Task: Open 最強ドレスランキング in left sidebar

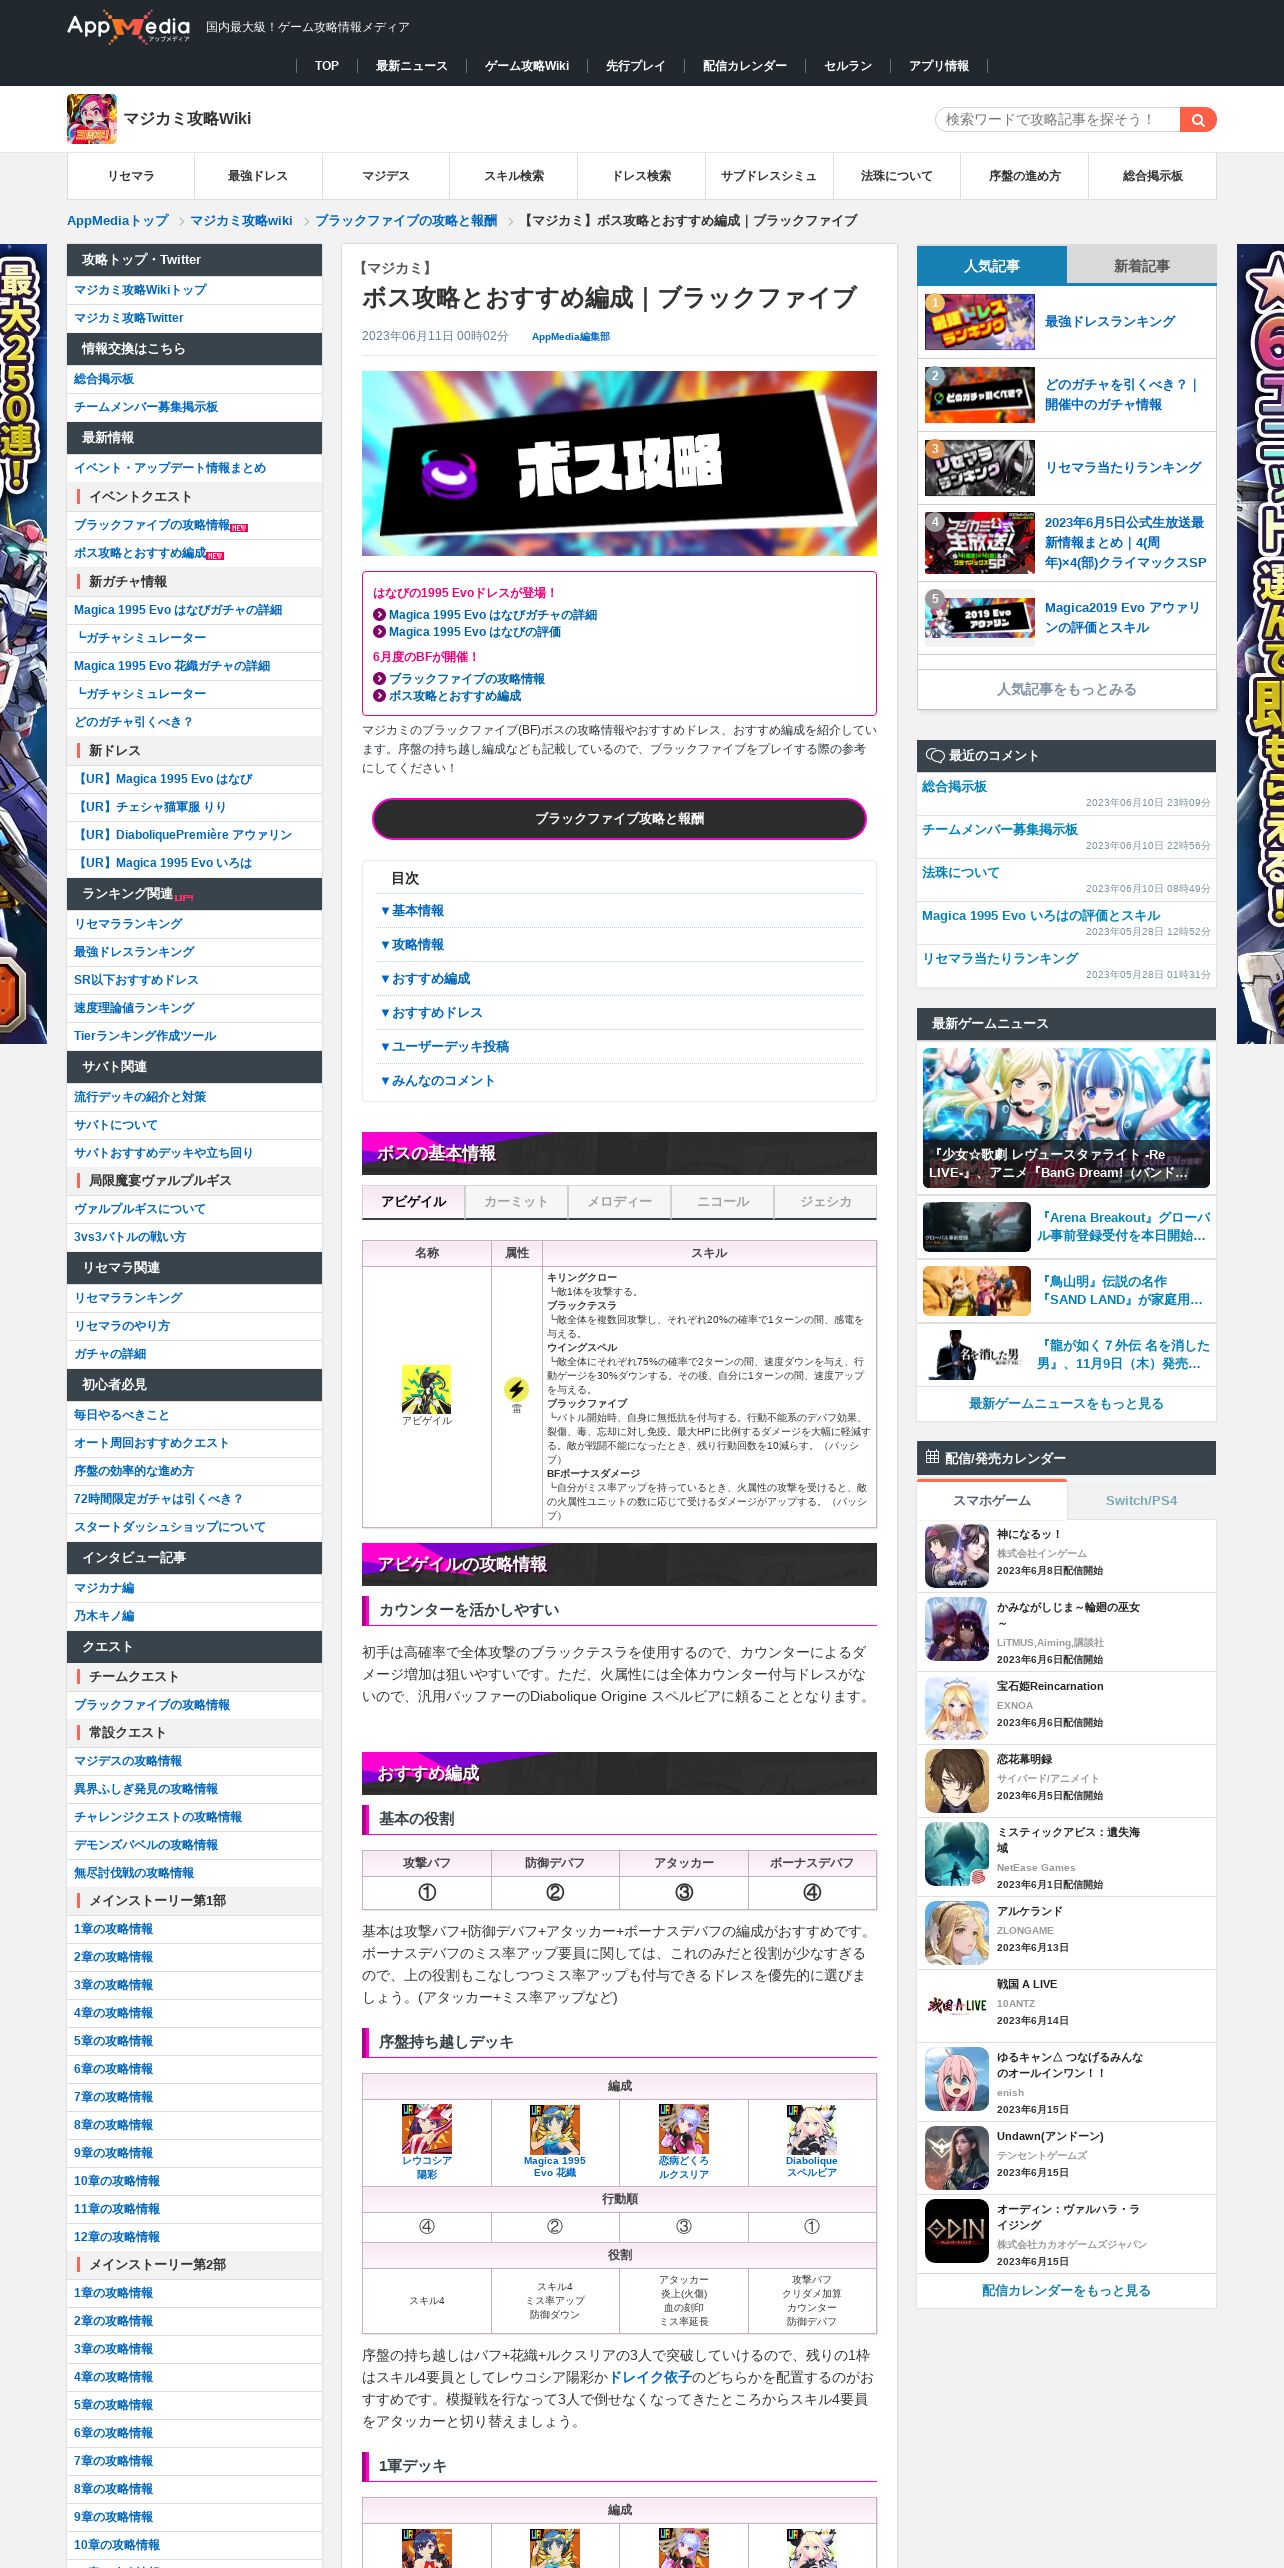Action: coord(134,952)
